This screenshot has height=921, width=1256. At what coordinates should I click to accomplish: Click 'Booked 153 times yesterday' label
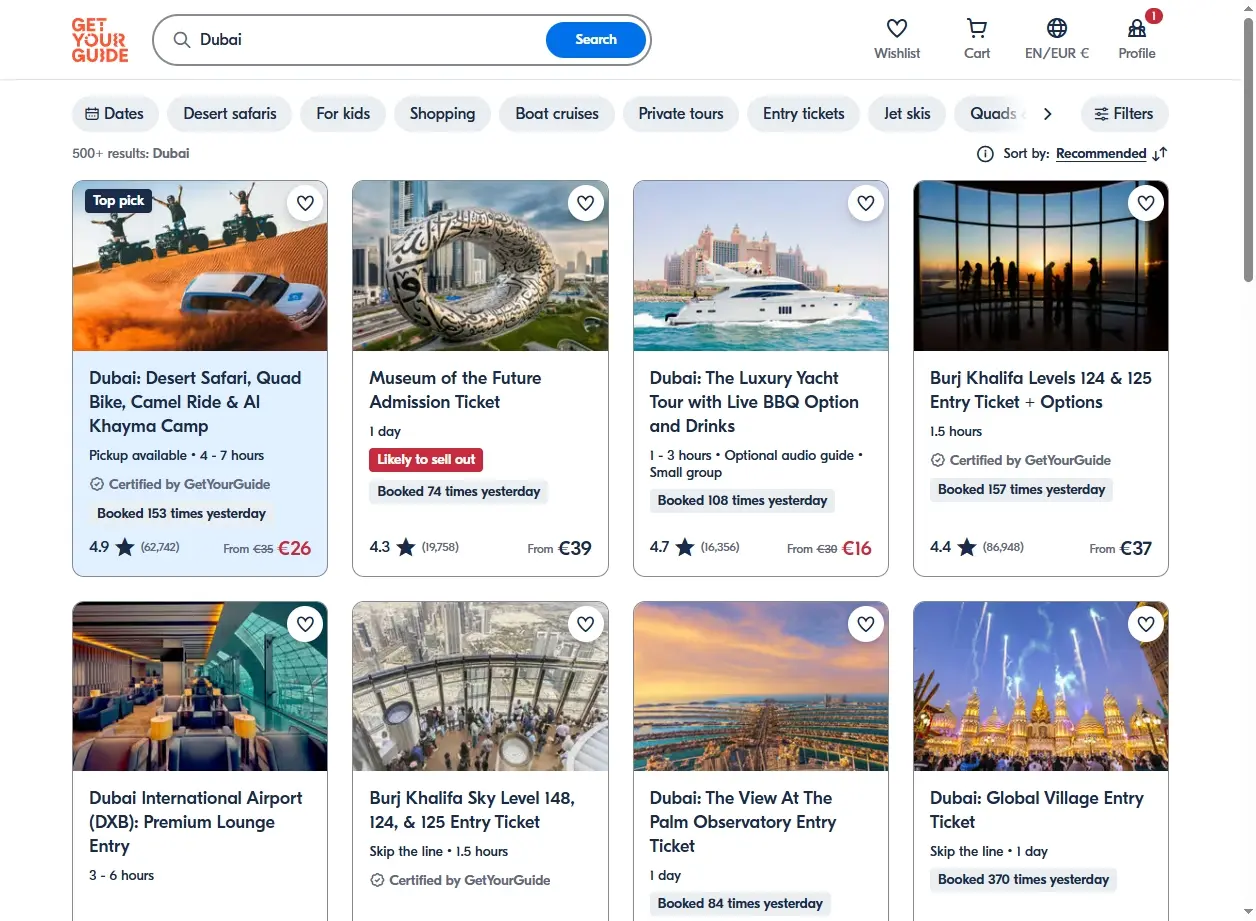tap(181, 513)
